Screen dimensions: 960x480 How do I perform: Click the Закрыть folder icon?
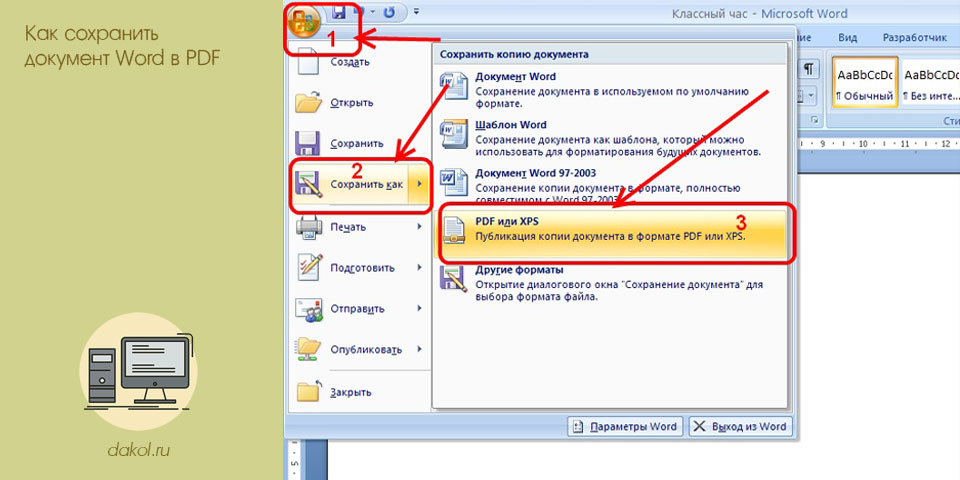[309, 392]
